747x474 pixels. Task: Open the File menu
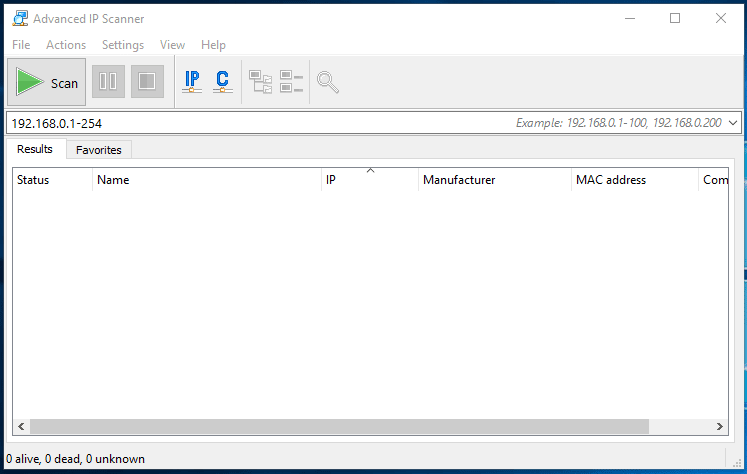click(x=21, y=45)
